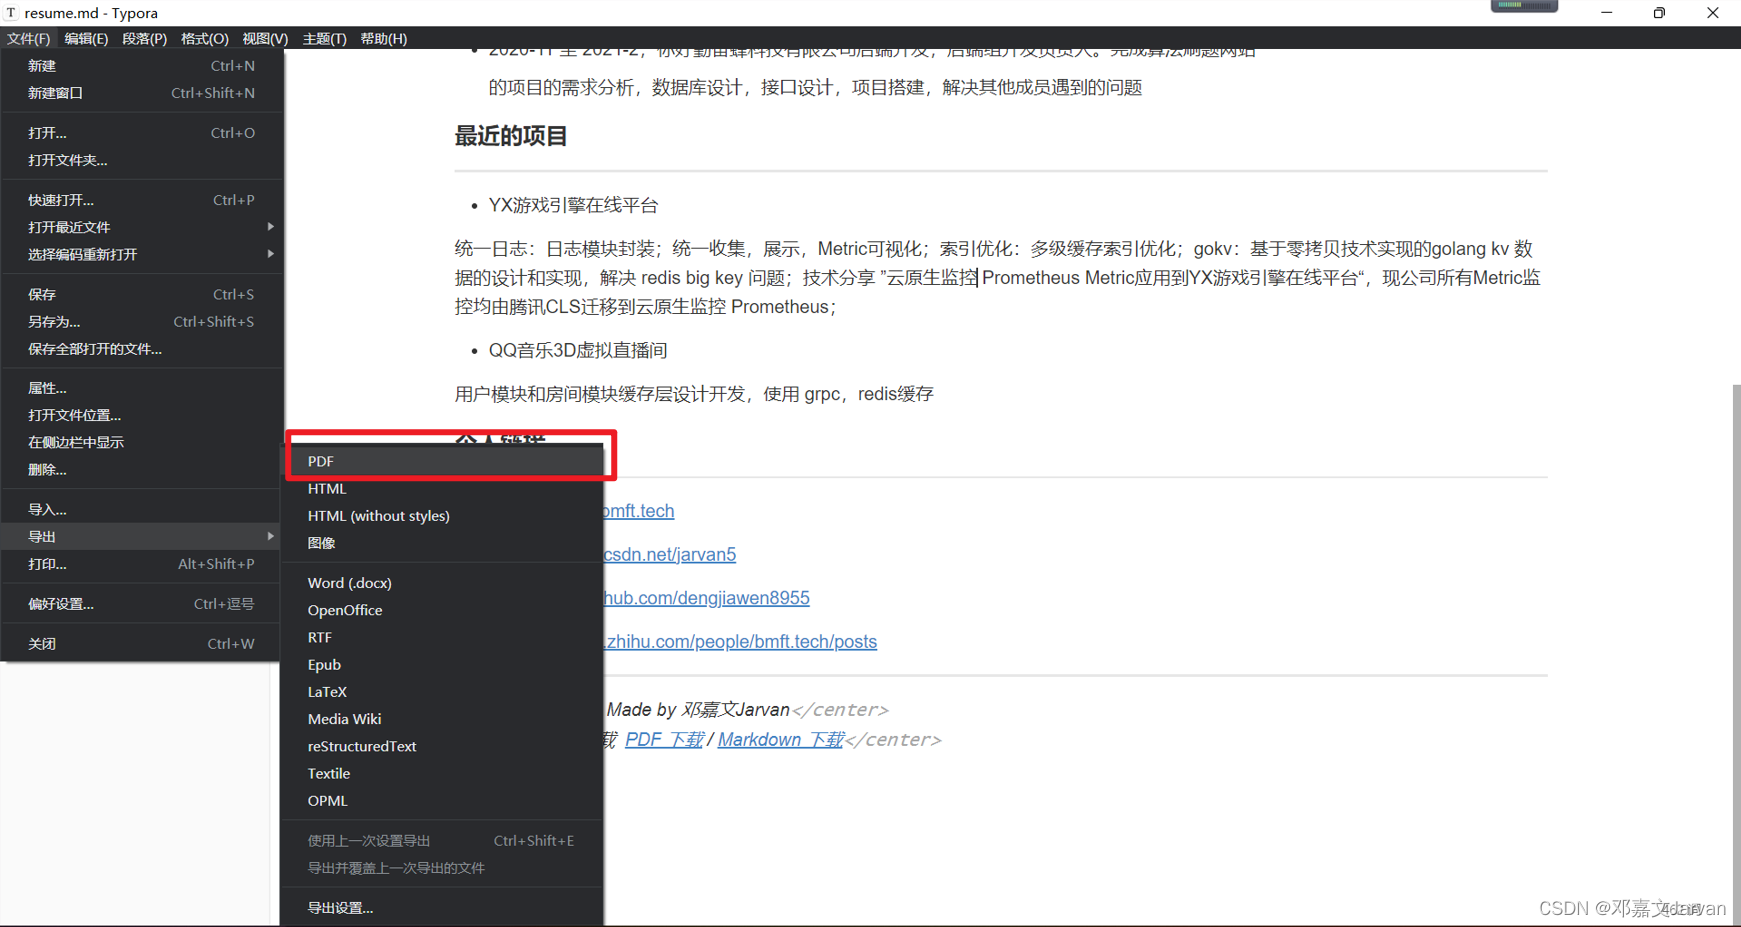The width and height of the screenshot is (1741, 927).
Task: Export as 图像
Action: tap(444, 543)
